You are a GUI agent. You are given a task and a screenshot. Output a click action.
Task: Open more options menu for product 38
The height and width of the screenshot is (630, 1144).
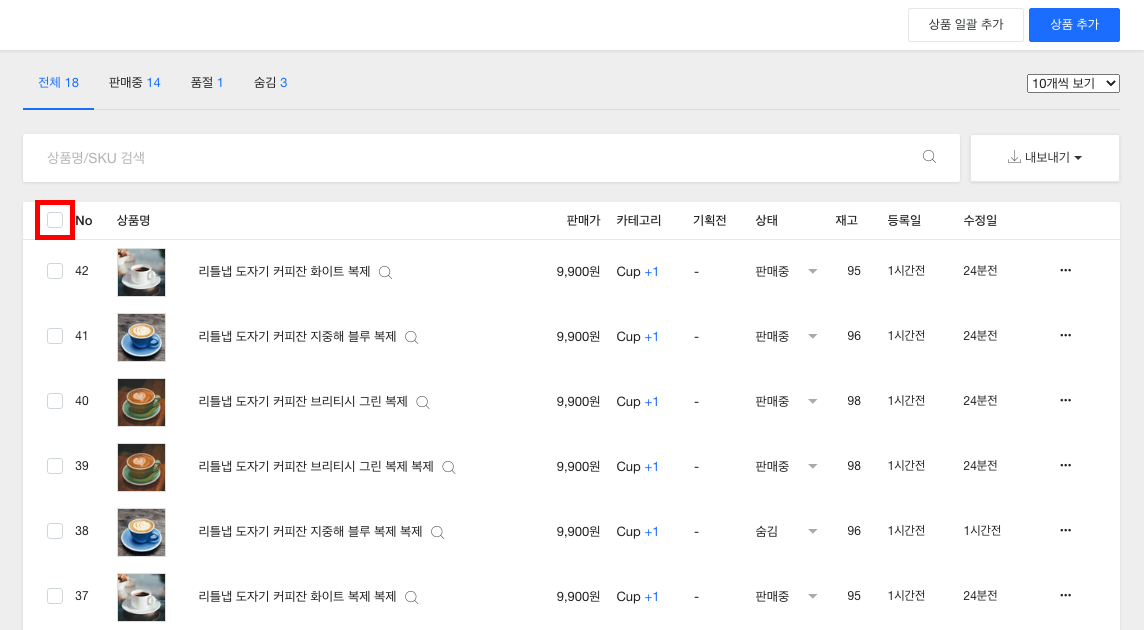(1065, 530)
